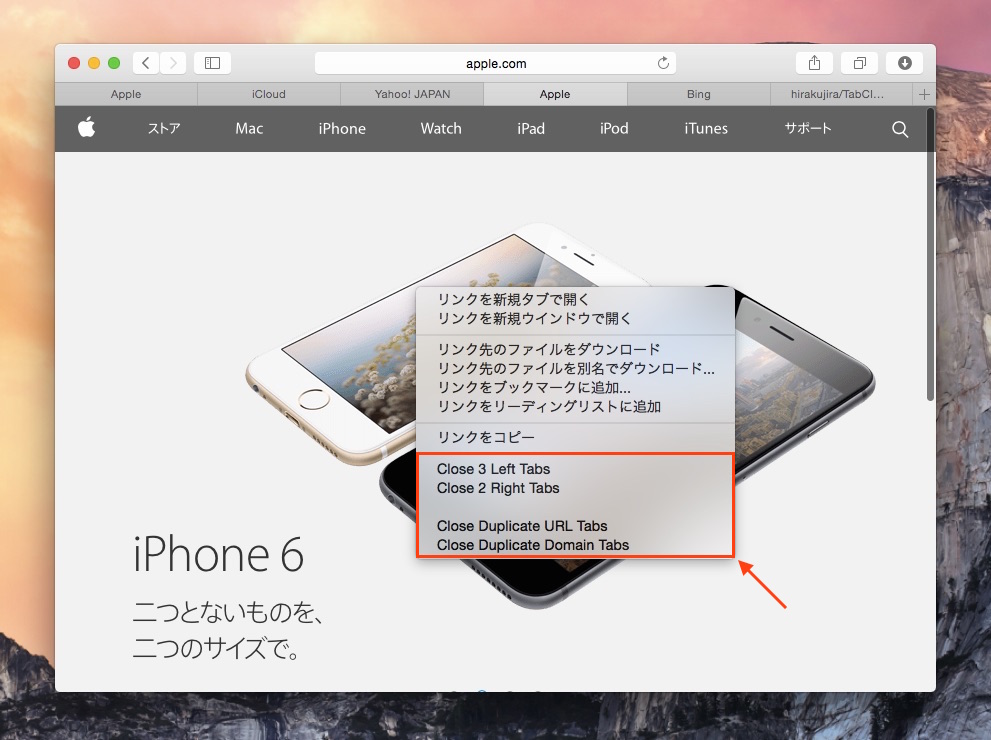Open the Watch navigation link
This screenshot has height=740, width=991.
point(441,128)
